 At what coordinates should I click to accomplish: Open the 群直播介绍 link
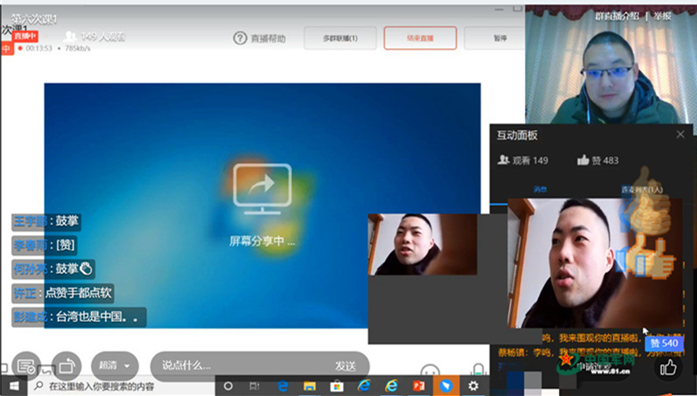617,16
